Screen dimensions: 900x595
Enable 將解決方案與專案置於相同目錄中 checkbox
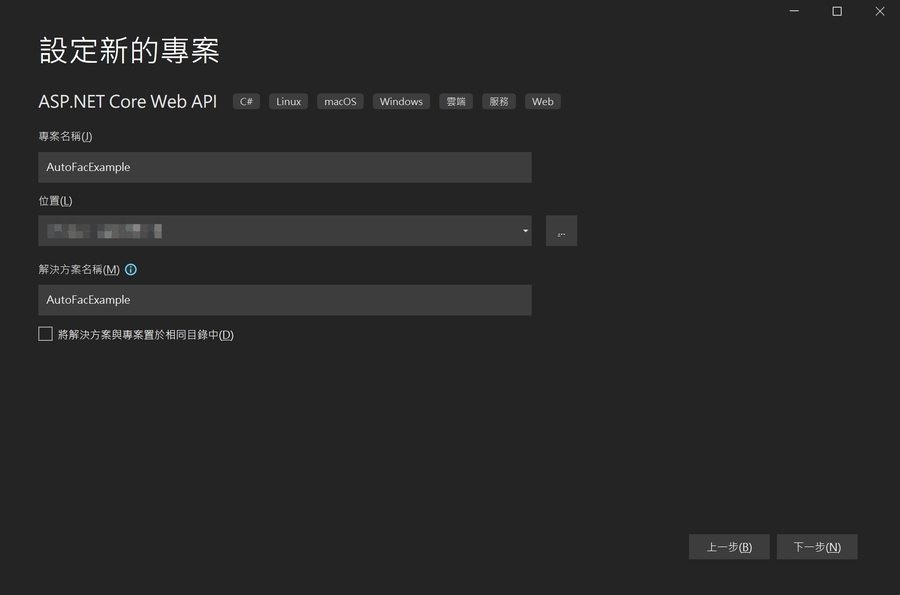tap(45, 334)
